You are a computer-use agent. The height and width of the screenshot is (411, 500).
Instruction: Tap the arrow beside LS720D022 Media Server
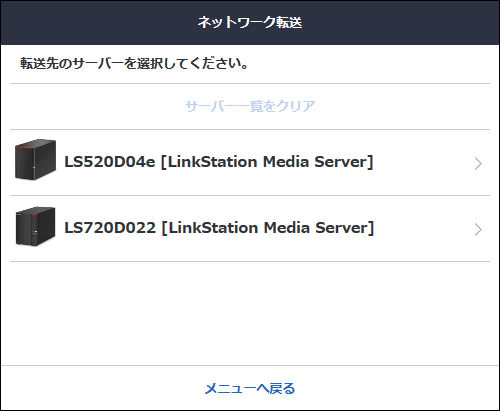coord(478,229)
